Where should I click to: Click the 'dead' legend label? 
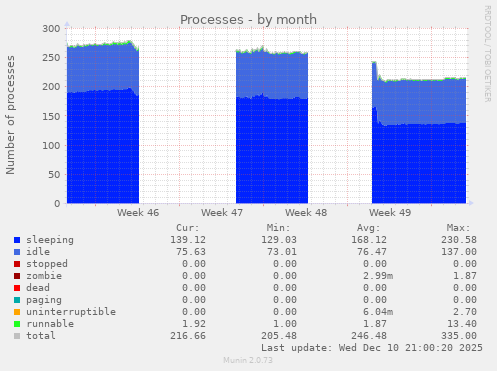click(38, 288)
